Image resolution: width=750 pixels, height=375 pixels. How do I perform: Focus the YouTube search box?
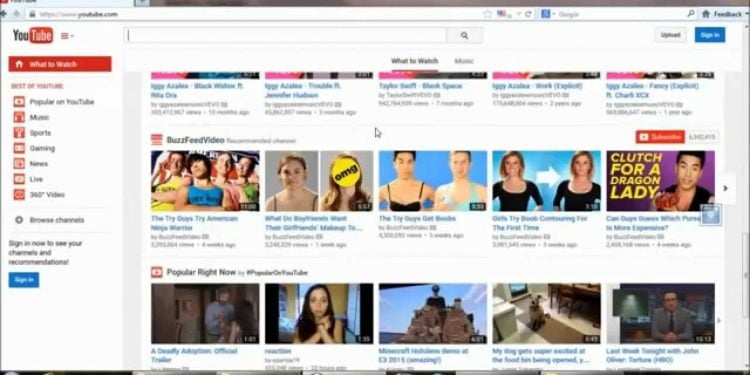coord(287,35)
